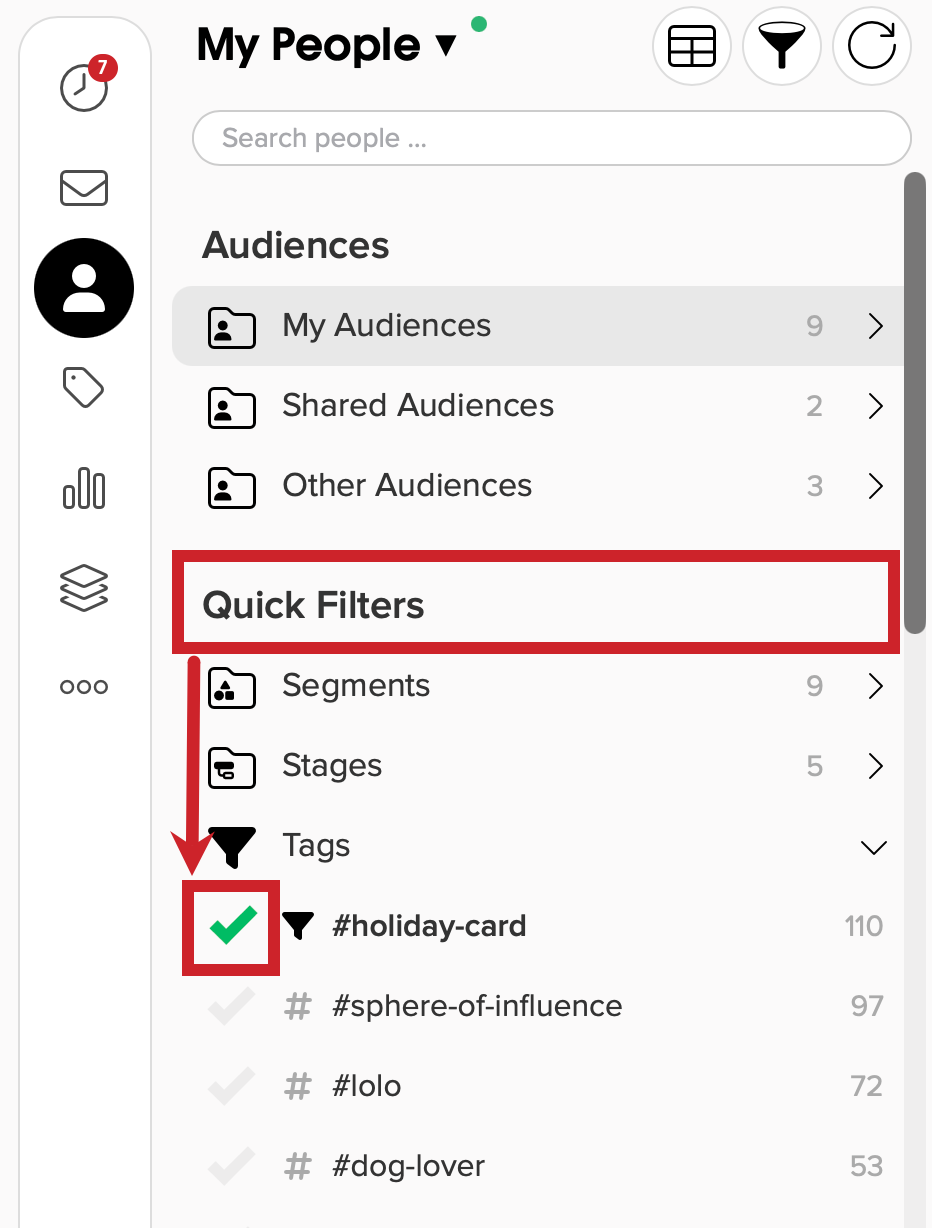Image resolution: width=932 pixels, height=1228 pixels.
Task: Open the My People dropdown arrow
Action: 446,46
